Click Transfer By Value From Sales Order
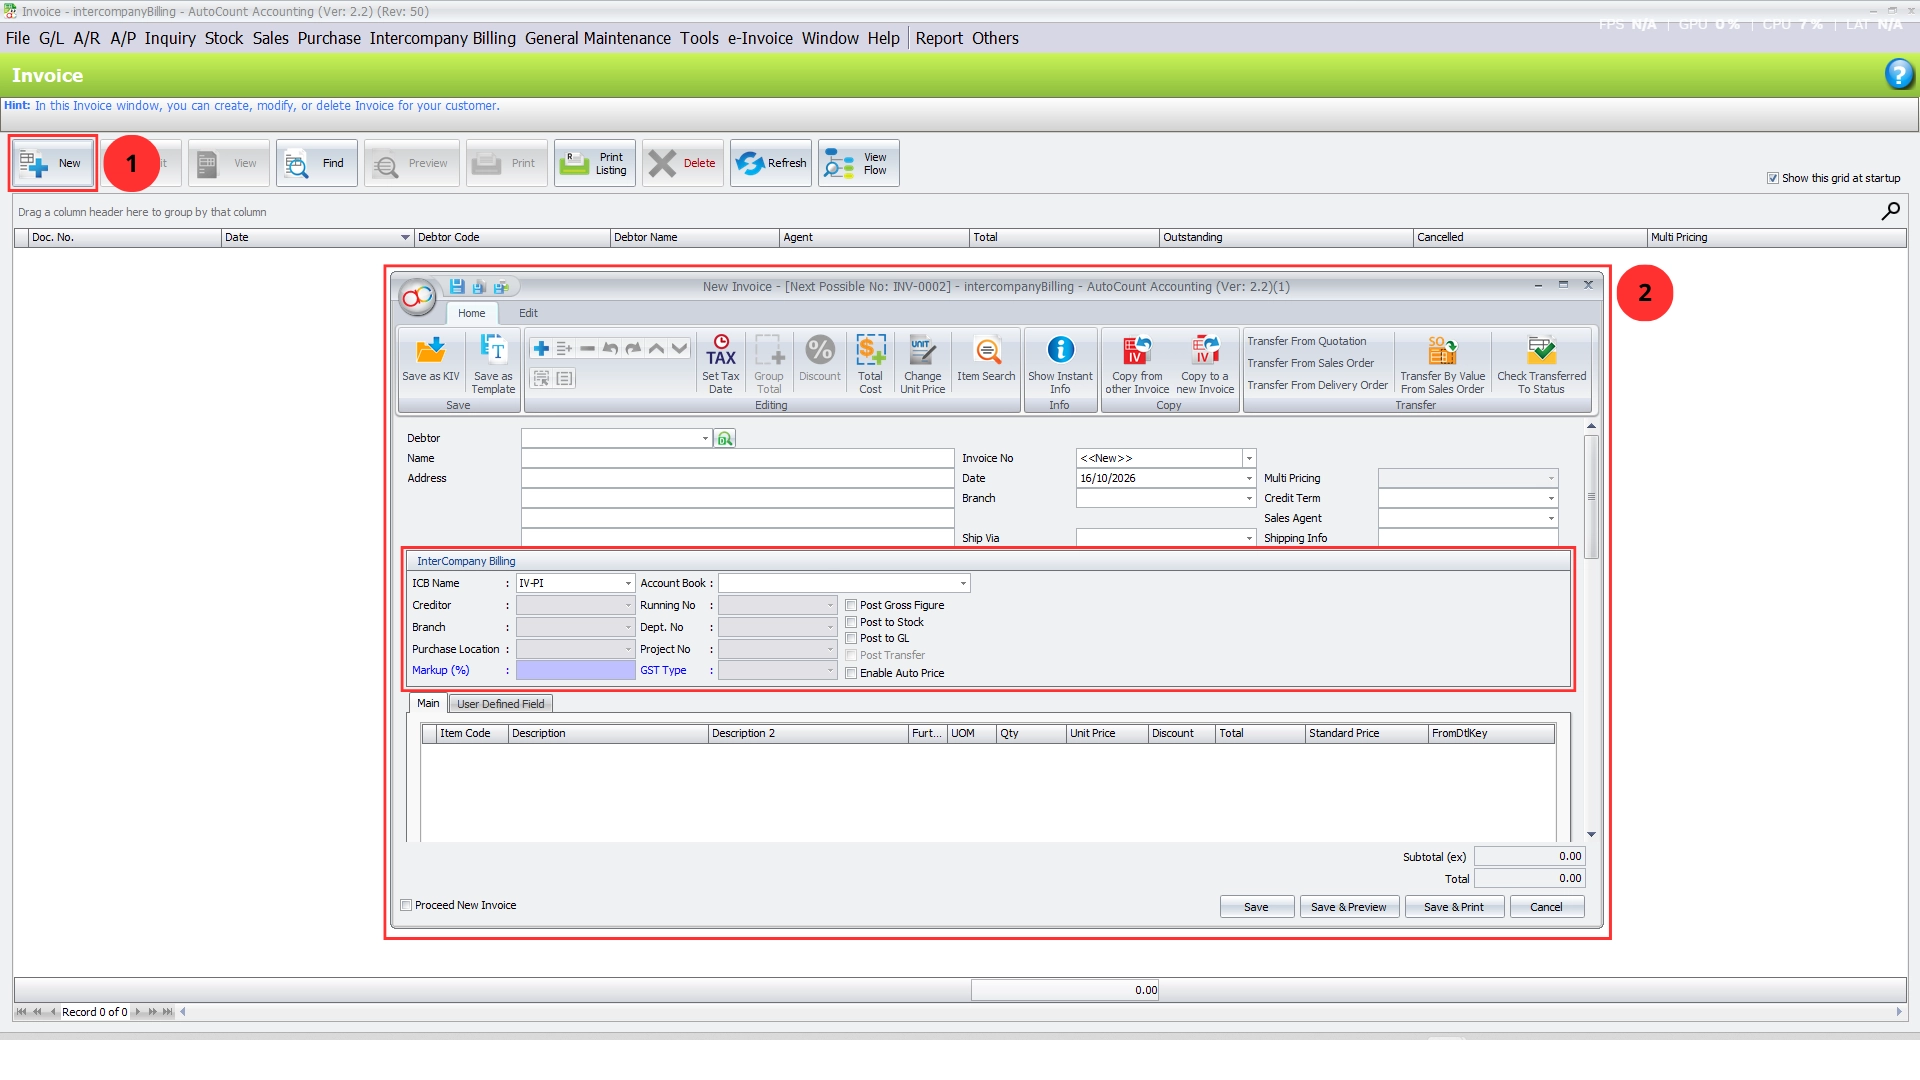This screenshot has width=1920, height=1080. coord(1442,365)
